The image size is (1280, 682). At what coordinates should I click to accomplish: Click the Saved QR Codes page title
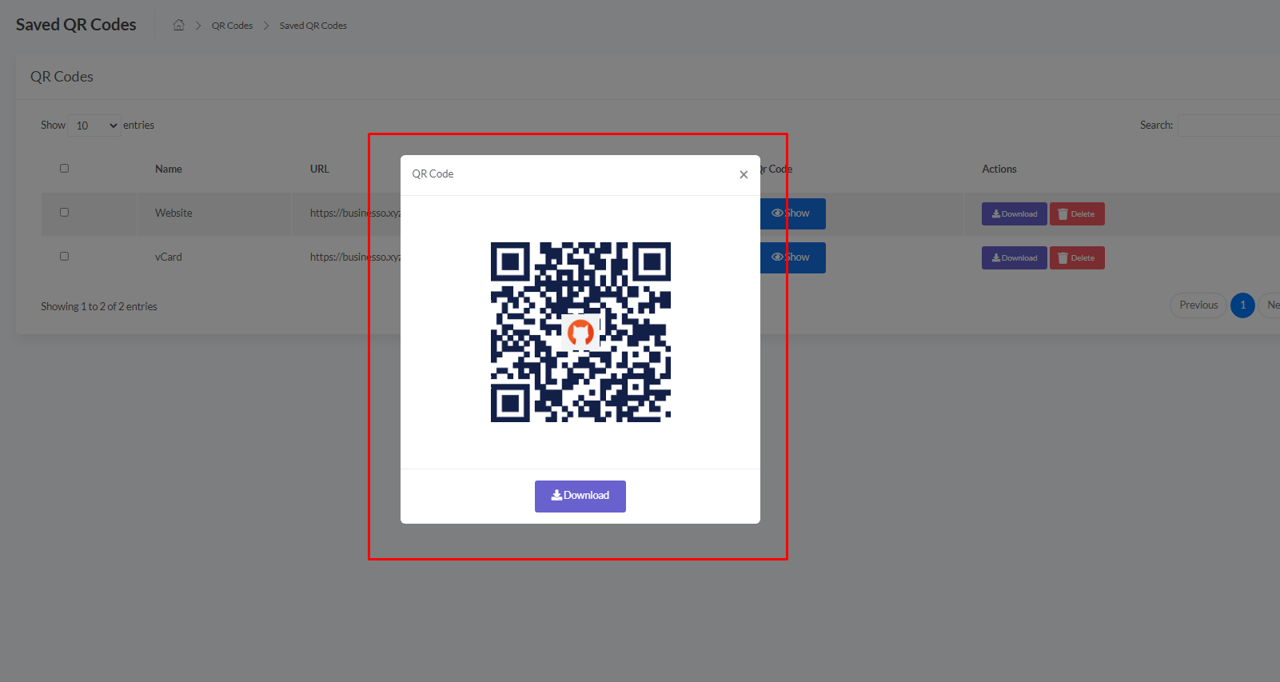point(76,25)
